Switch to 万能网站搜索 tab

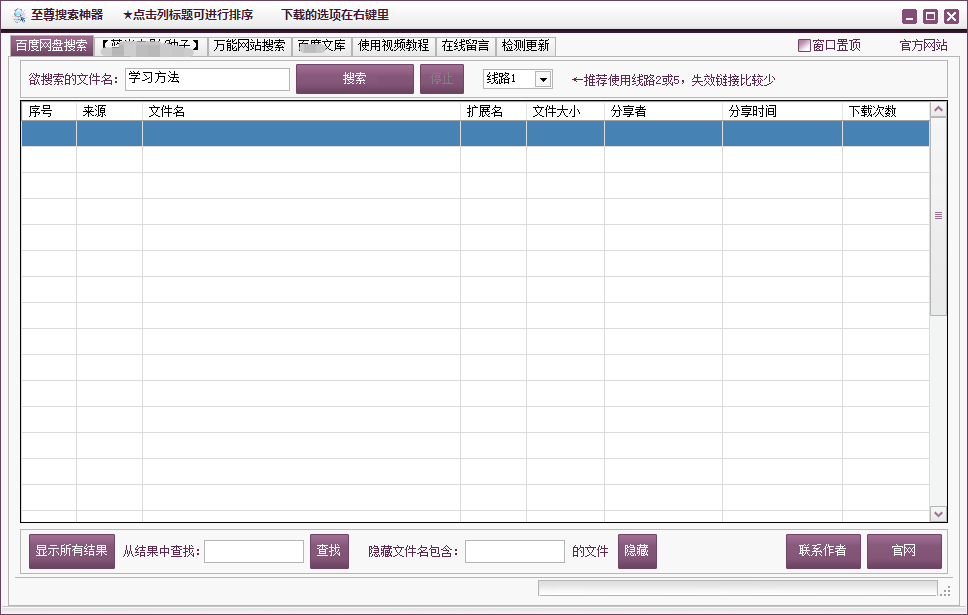[x=249, y=46]
